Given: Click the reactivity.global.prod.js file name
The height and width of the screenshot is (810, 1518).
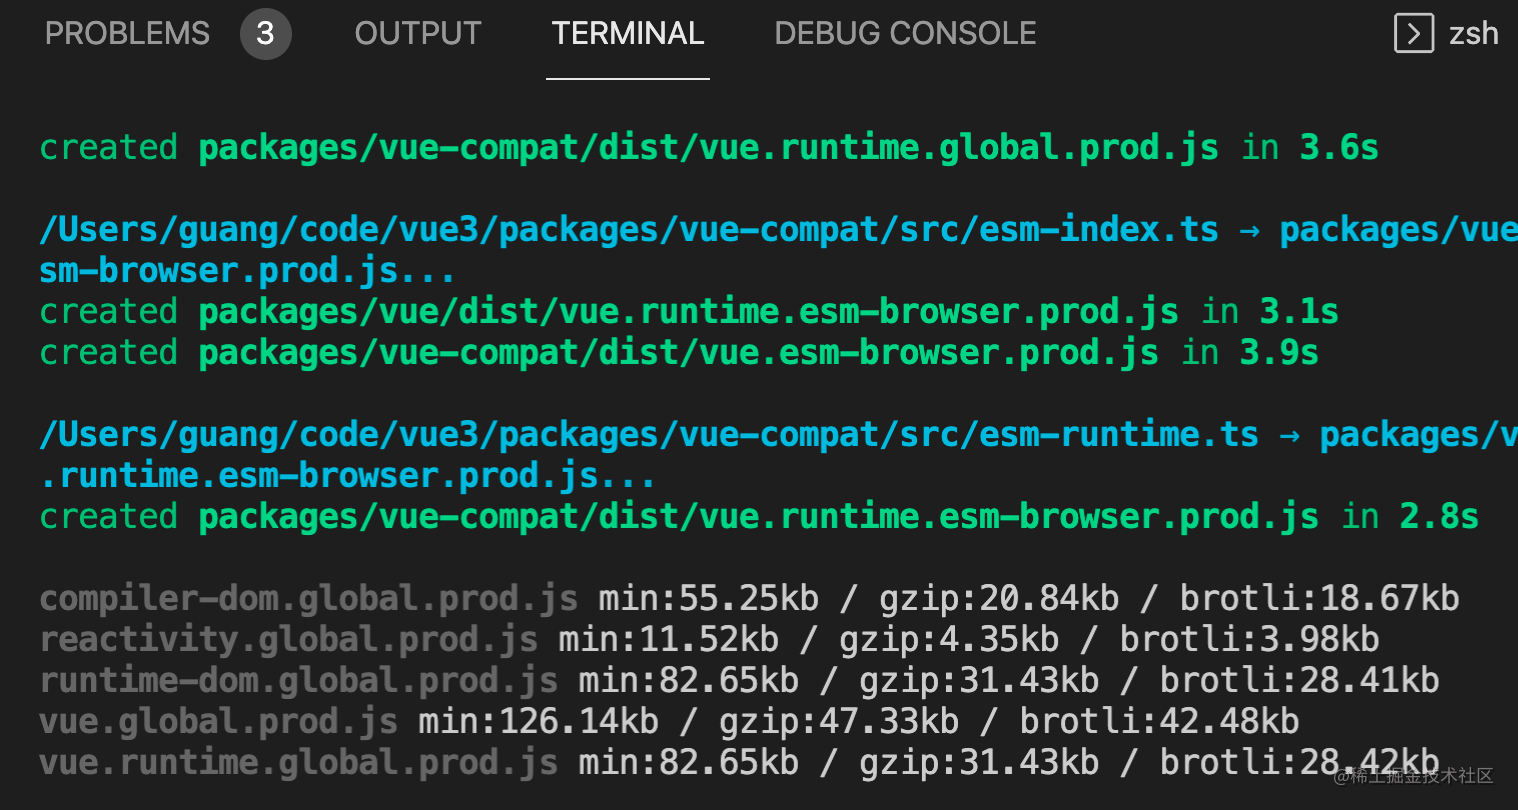Looking at the screenshot, I should tap(288, 640).
